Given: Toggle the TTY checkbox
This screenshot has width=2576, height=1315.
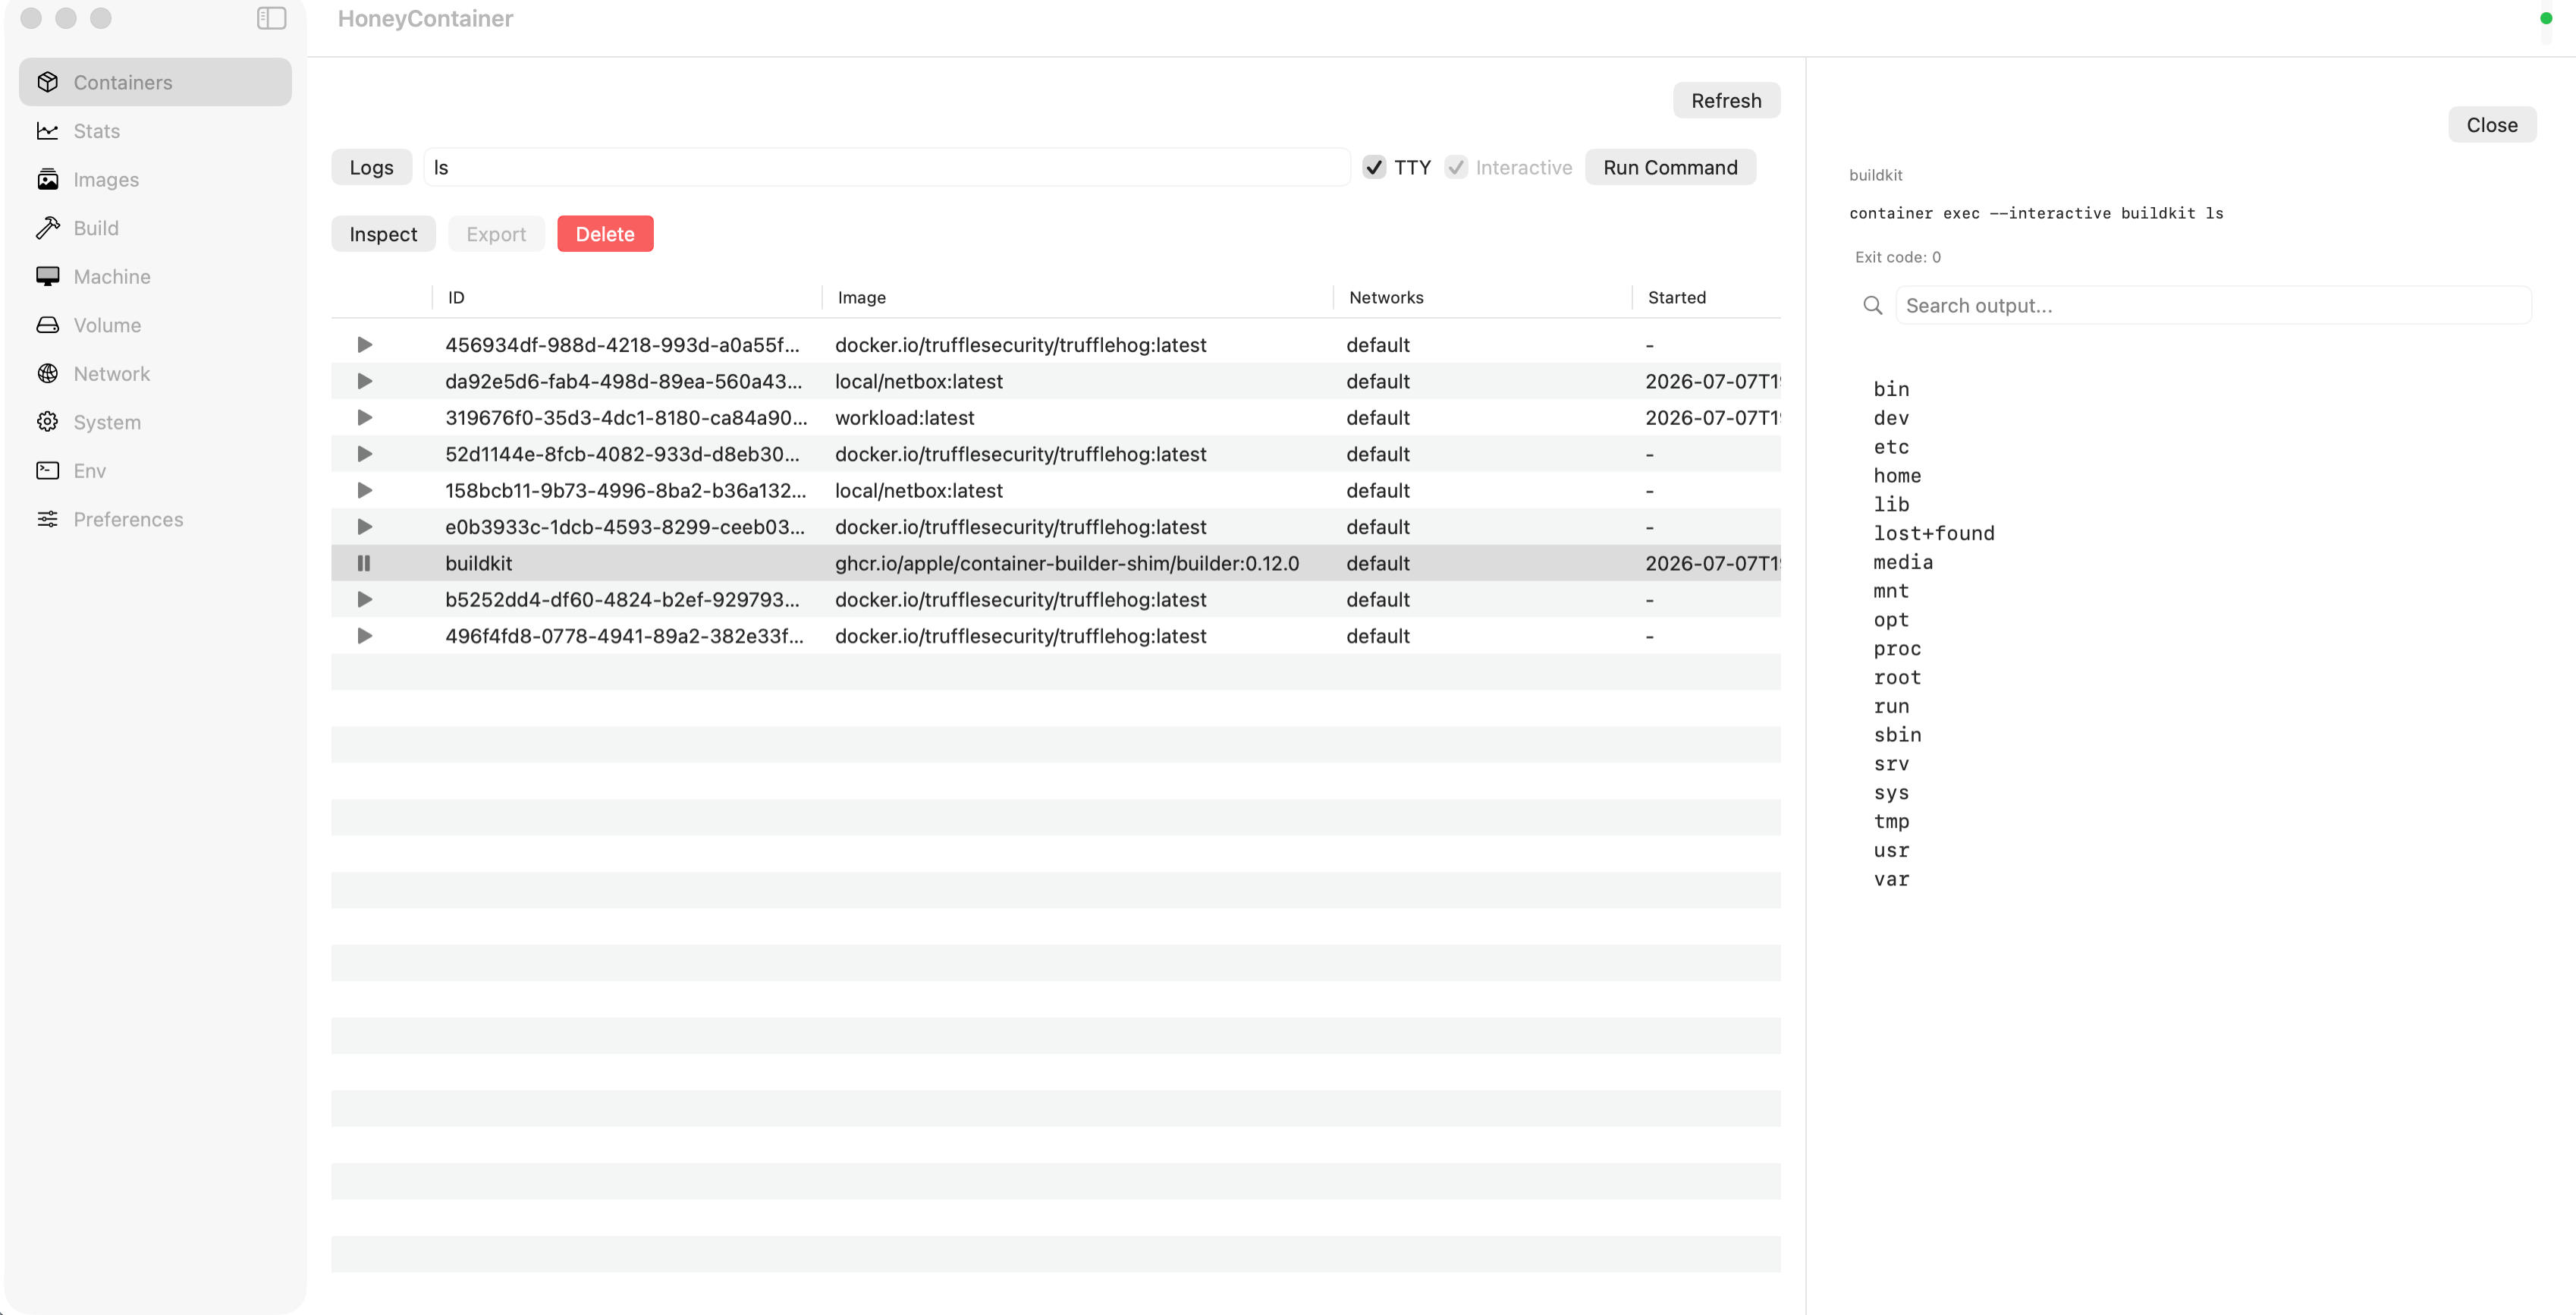Looking at the screenshot, I should [x=1374, y=167].
